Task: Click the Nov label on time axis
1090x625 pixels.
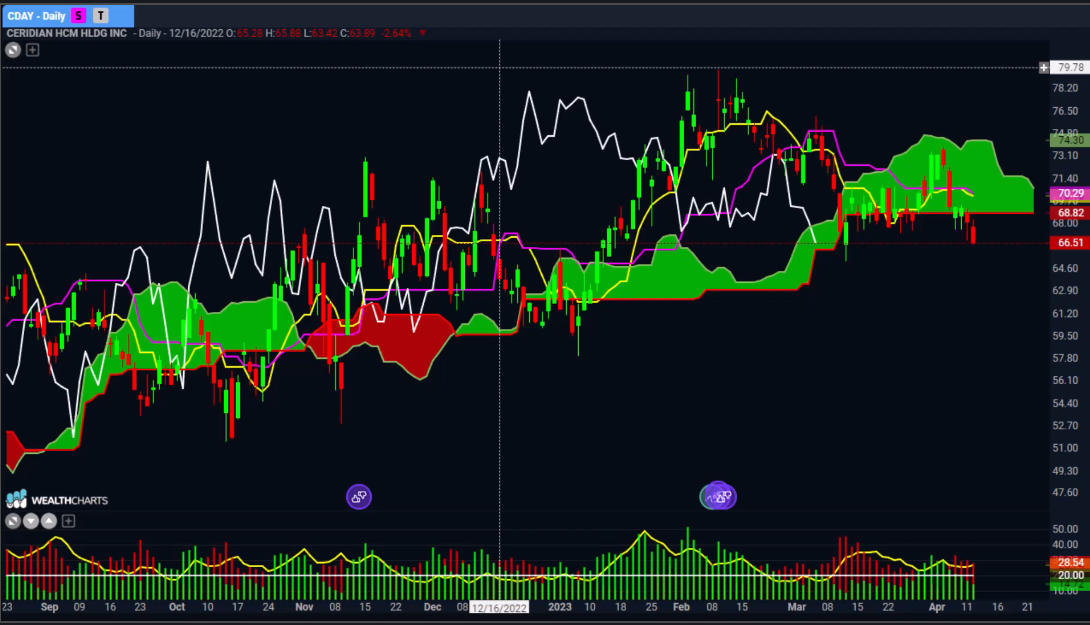Action: 304,607
